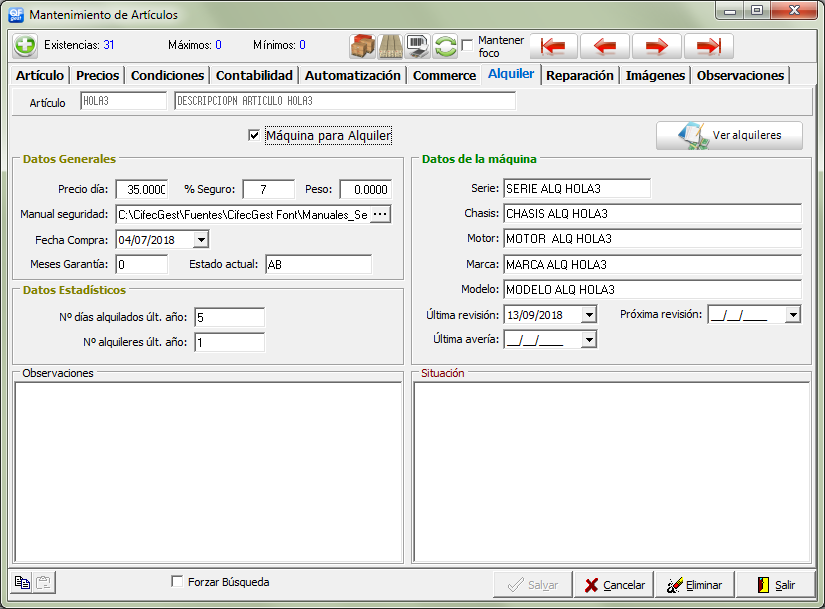Click the Serie field
Screen dimensions: 825x609
point(577,188)
